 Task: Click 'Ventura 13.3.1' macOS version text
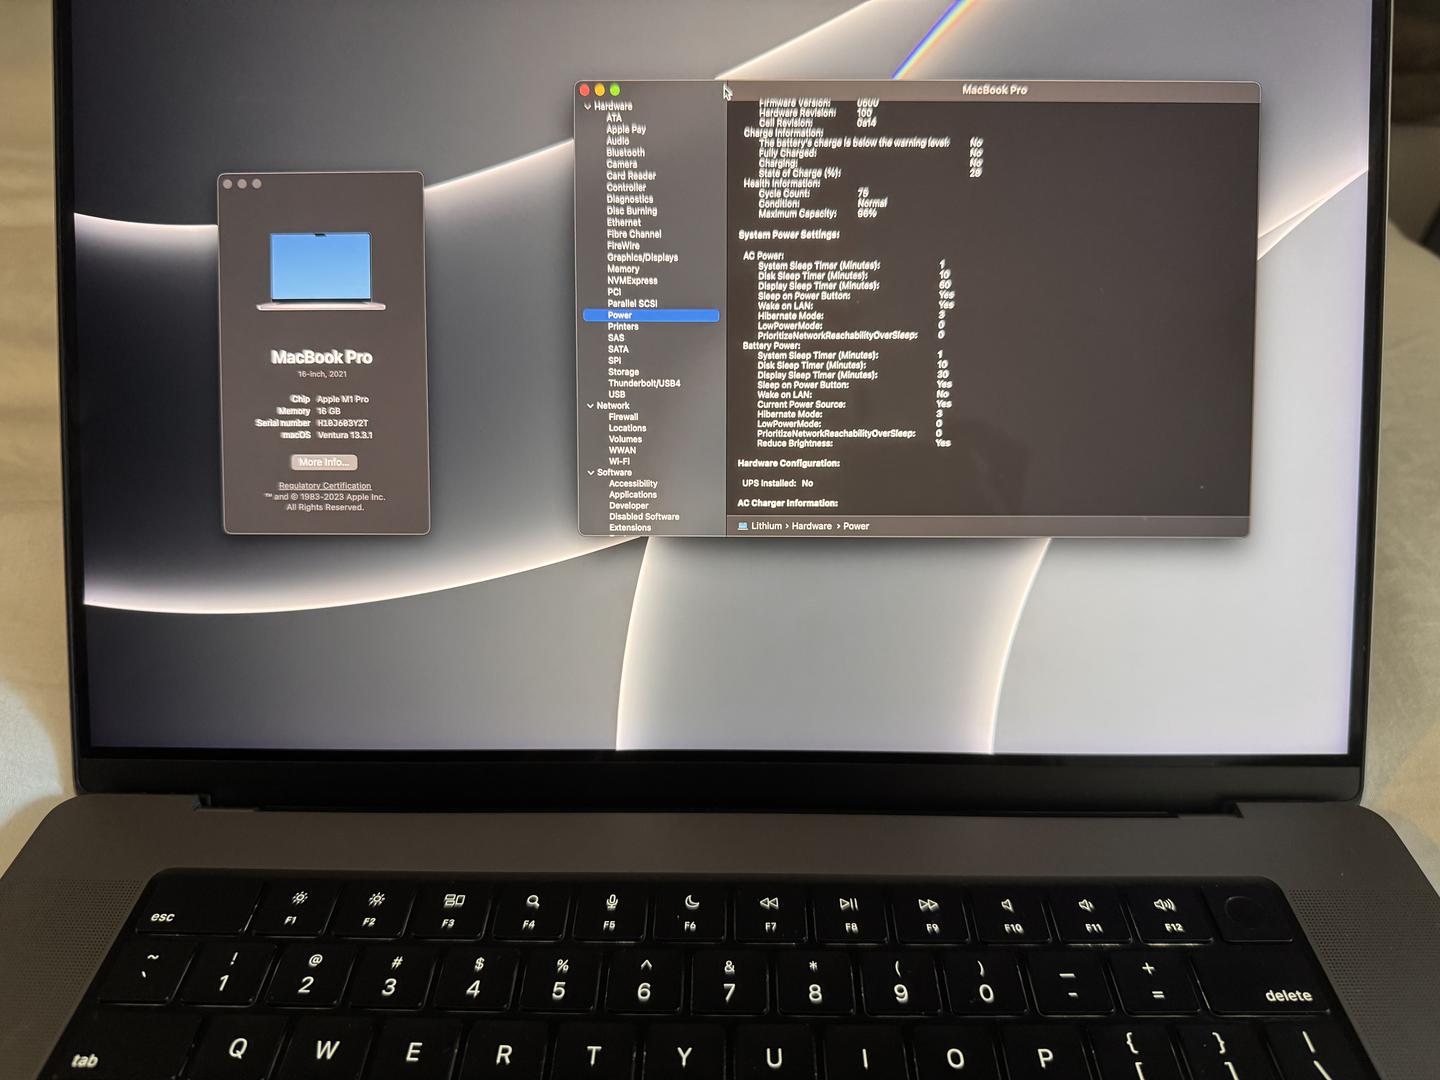pos(345,435)
